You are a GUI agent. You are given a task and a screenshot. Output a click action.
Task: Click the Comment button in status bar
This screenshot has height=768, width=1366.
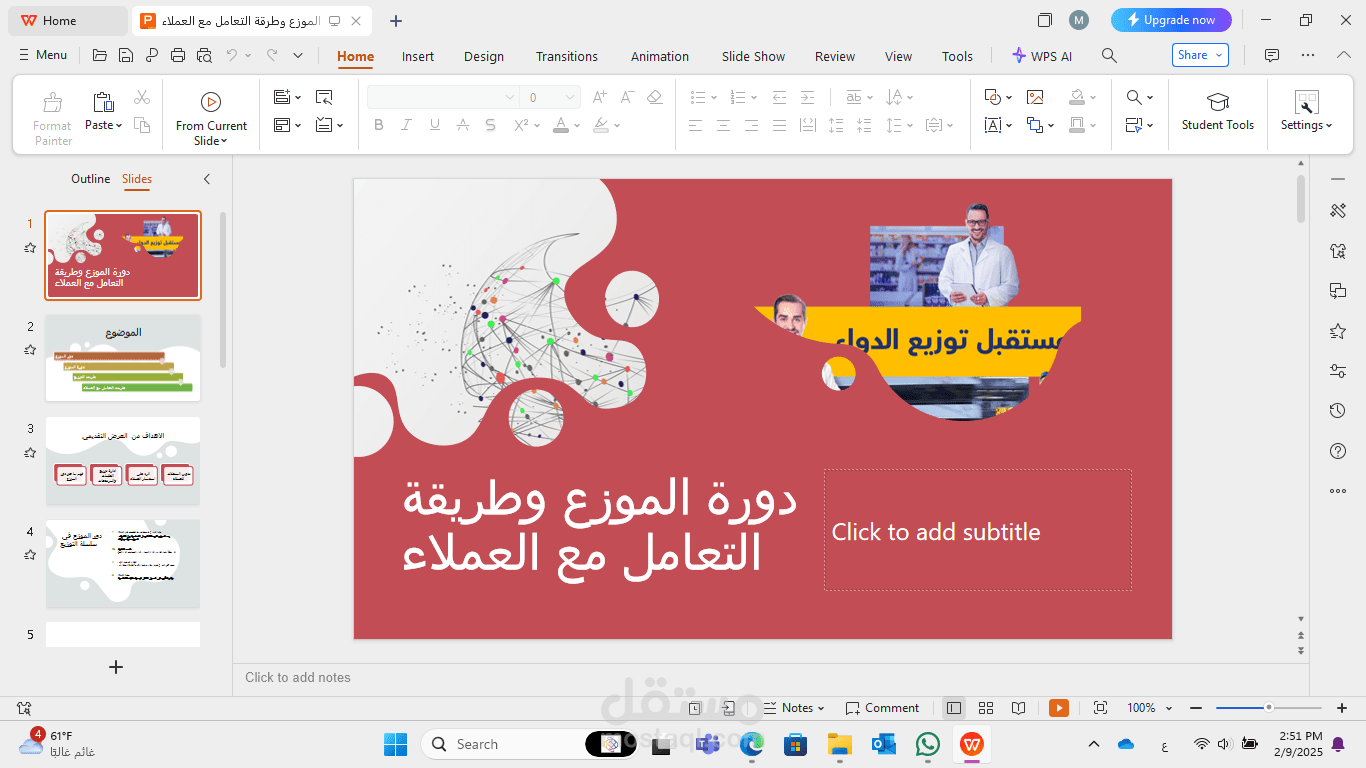(882, 708)
